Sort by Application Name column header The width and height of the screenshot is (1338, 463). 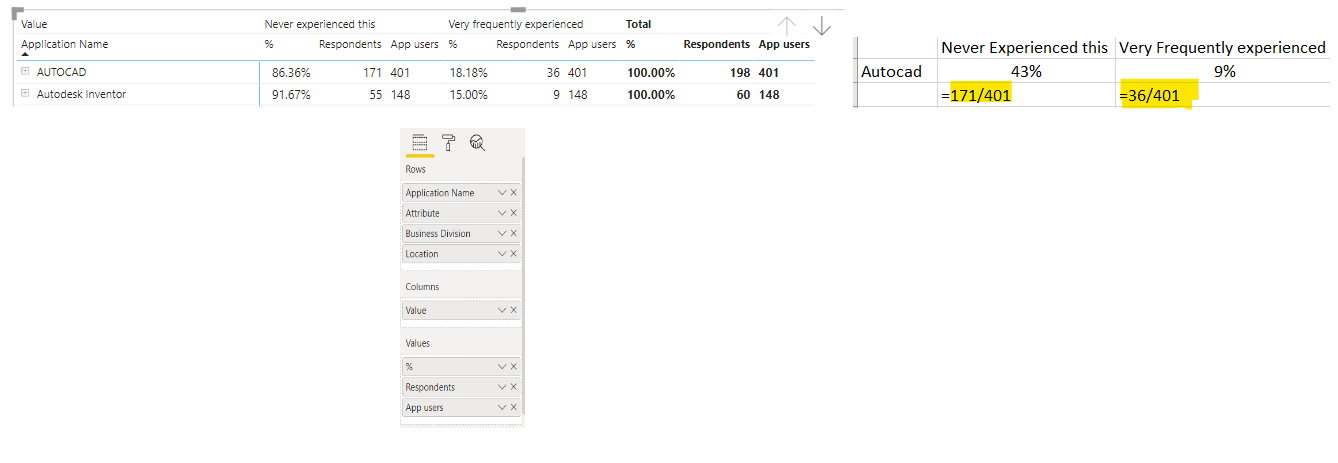(x=65, y=44)
